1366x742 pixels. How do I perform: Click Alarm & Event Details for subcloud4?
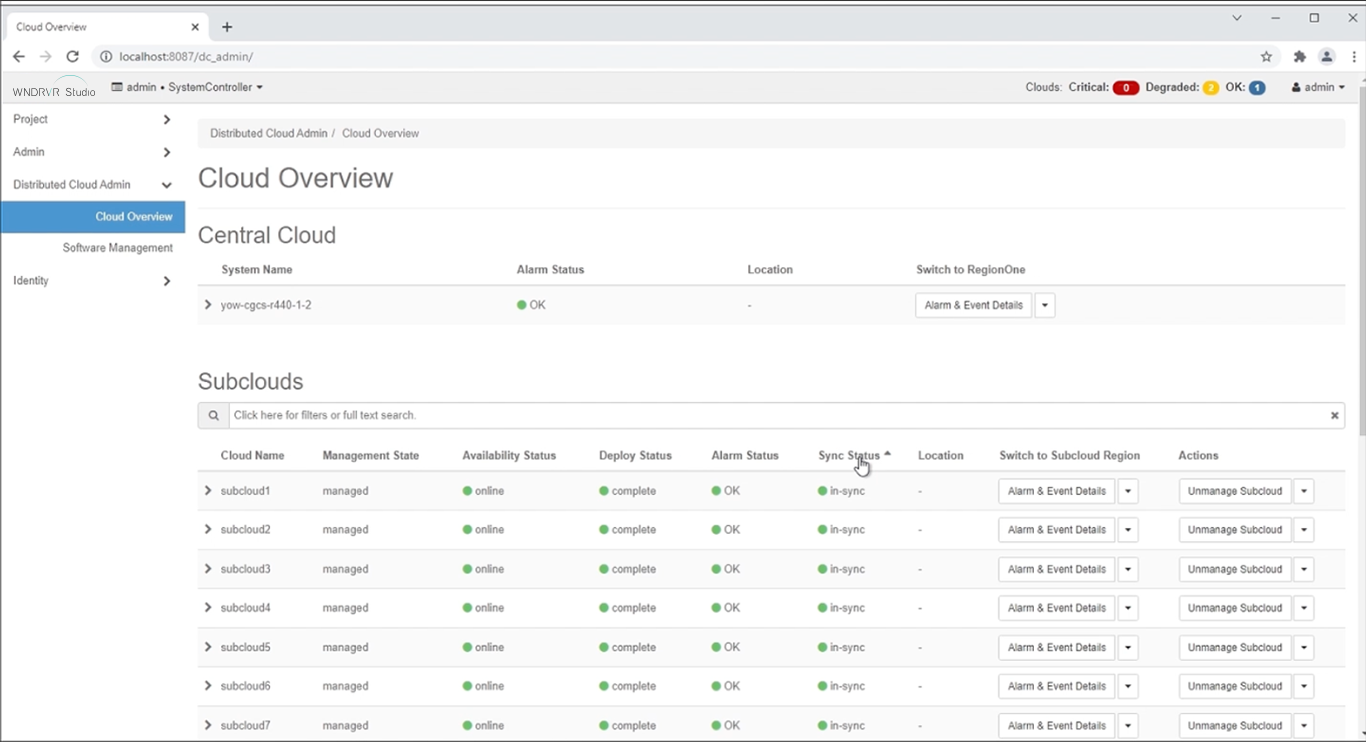point(1057,608)
